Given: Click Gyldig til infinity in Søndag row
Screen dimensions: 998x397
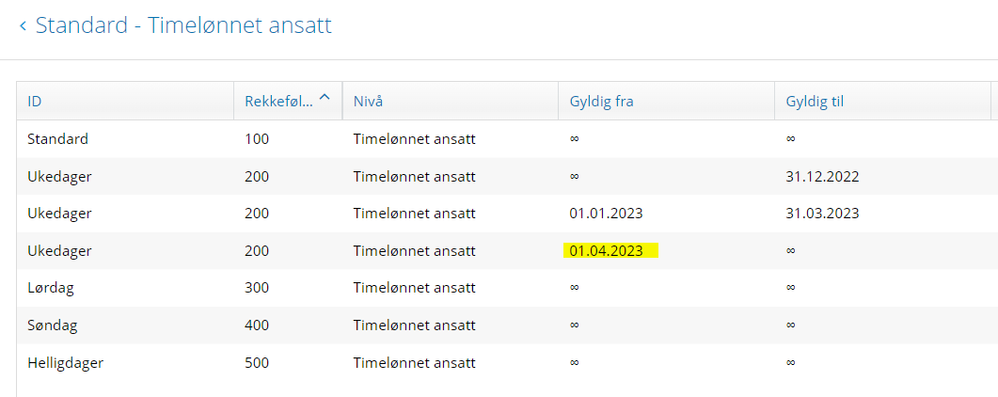Looking at the screenshot, I should point(791,326).
